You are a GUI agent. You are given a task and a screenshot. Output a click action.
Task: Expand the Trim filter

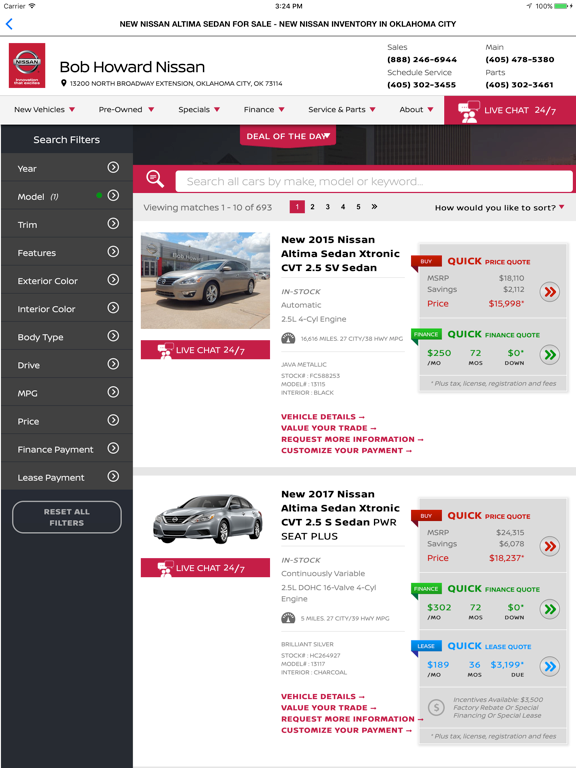click(x=67, y=224)
